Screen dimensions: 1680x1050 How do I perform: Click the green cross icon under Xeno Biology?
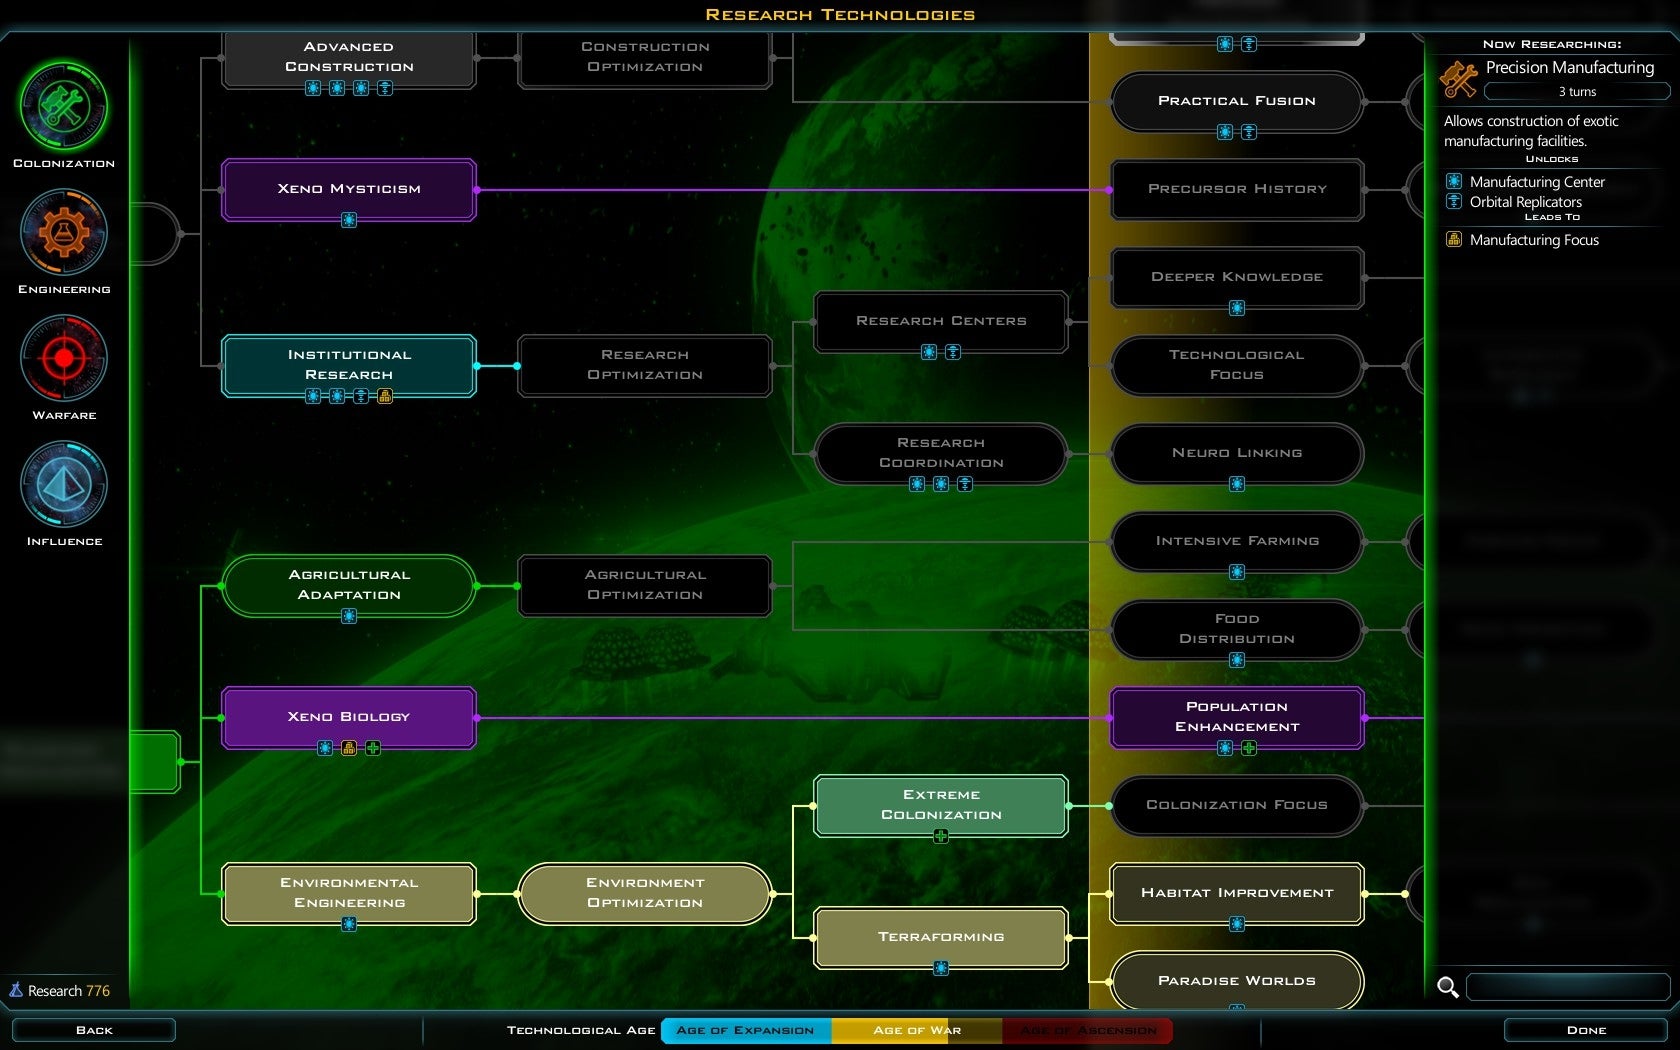point(373,748)
